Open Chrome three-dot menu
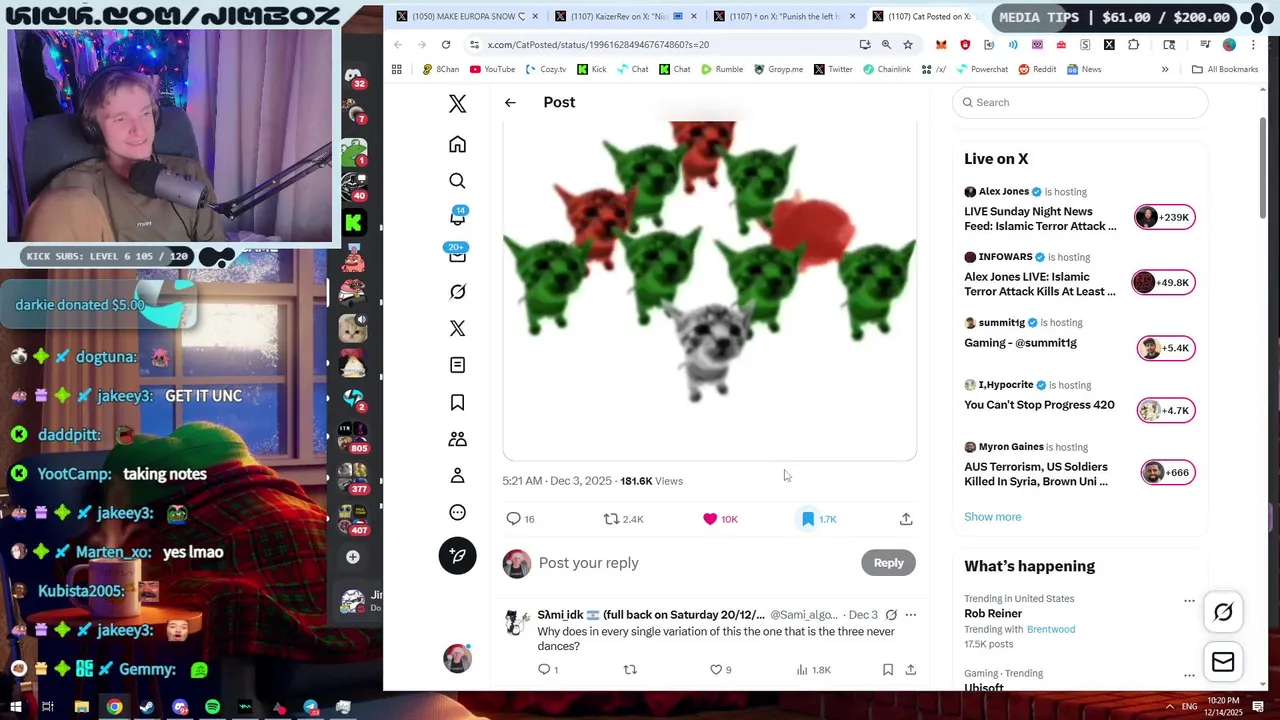The image size is (1280, 720). point(1253,45)
